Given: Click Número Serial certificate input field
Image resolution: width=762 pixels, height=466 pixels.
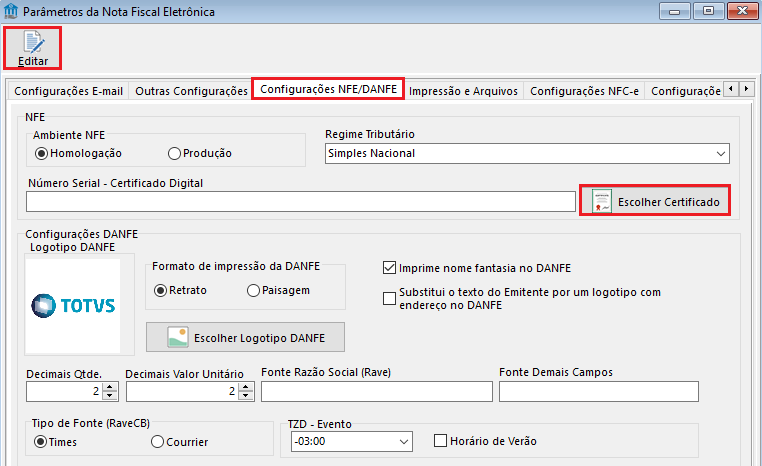Looking at the screenshot, I should 301,201.
